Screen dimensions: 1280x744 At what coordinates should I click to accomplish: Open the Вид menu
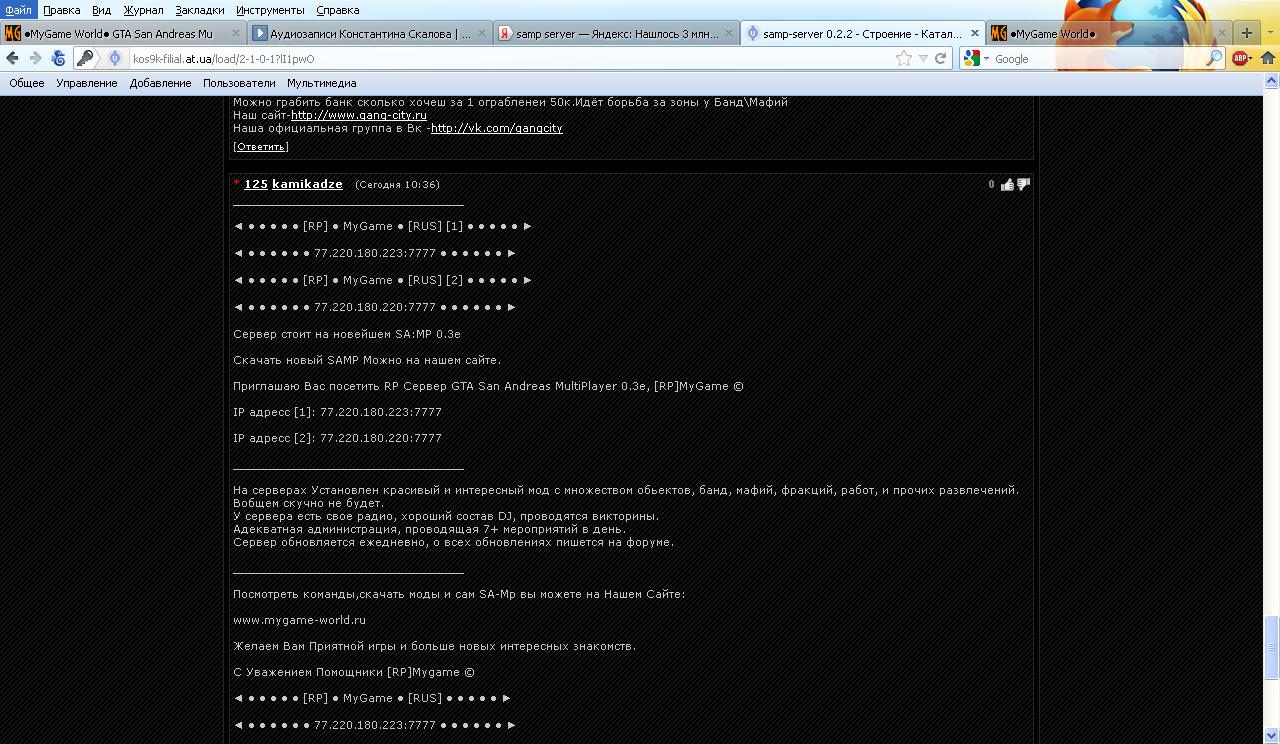coord(101,10)
